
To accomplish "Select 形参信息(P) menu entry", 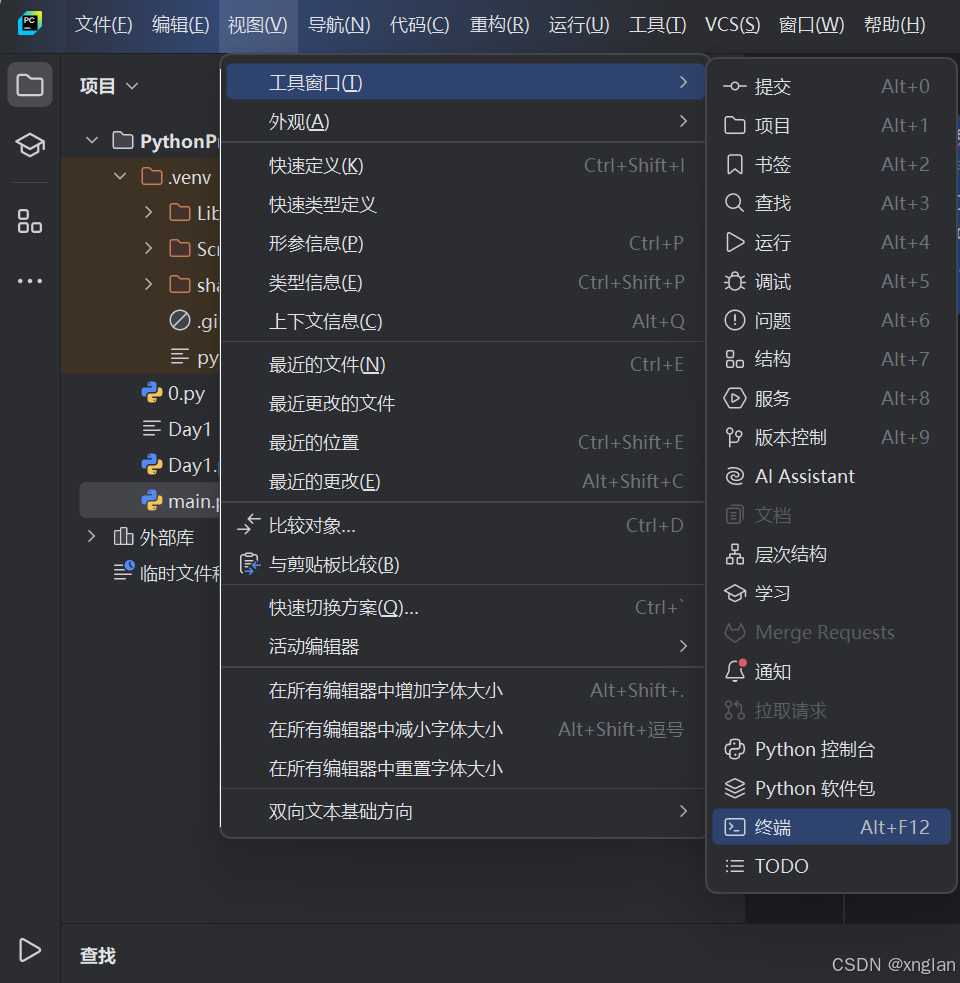I will click(x=463, y=243).
